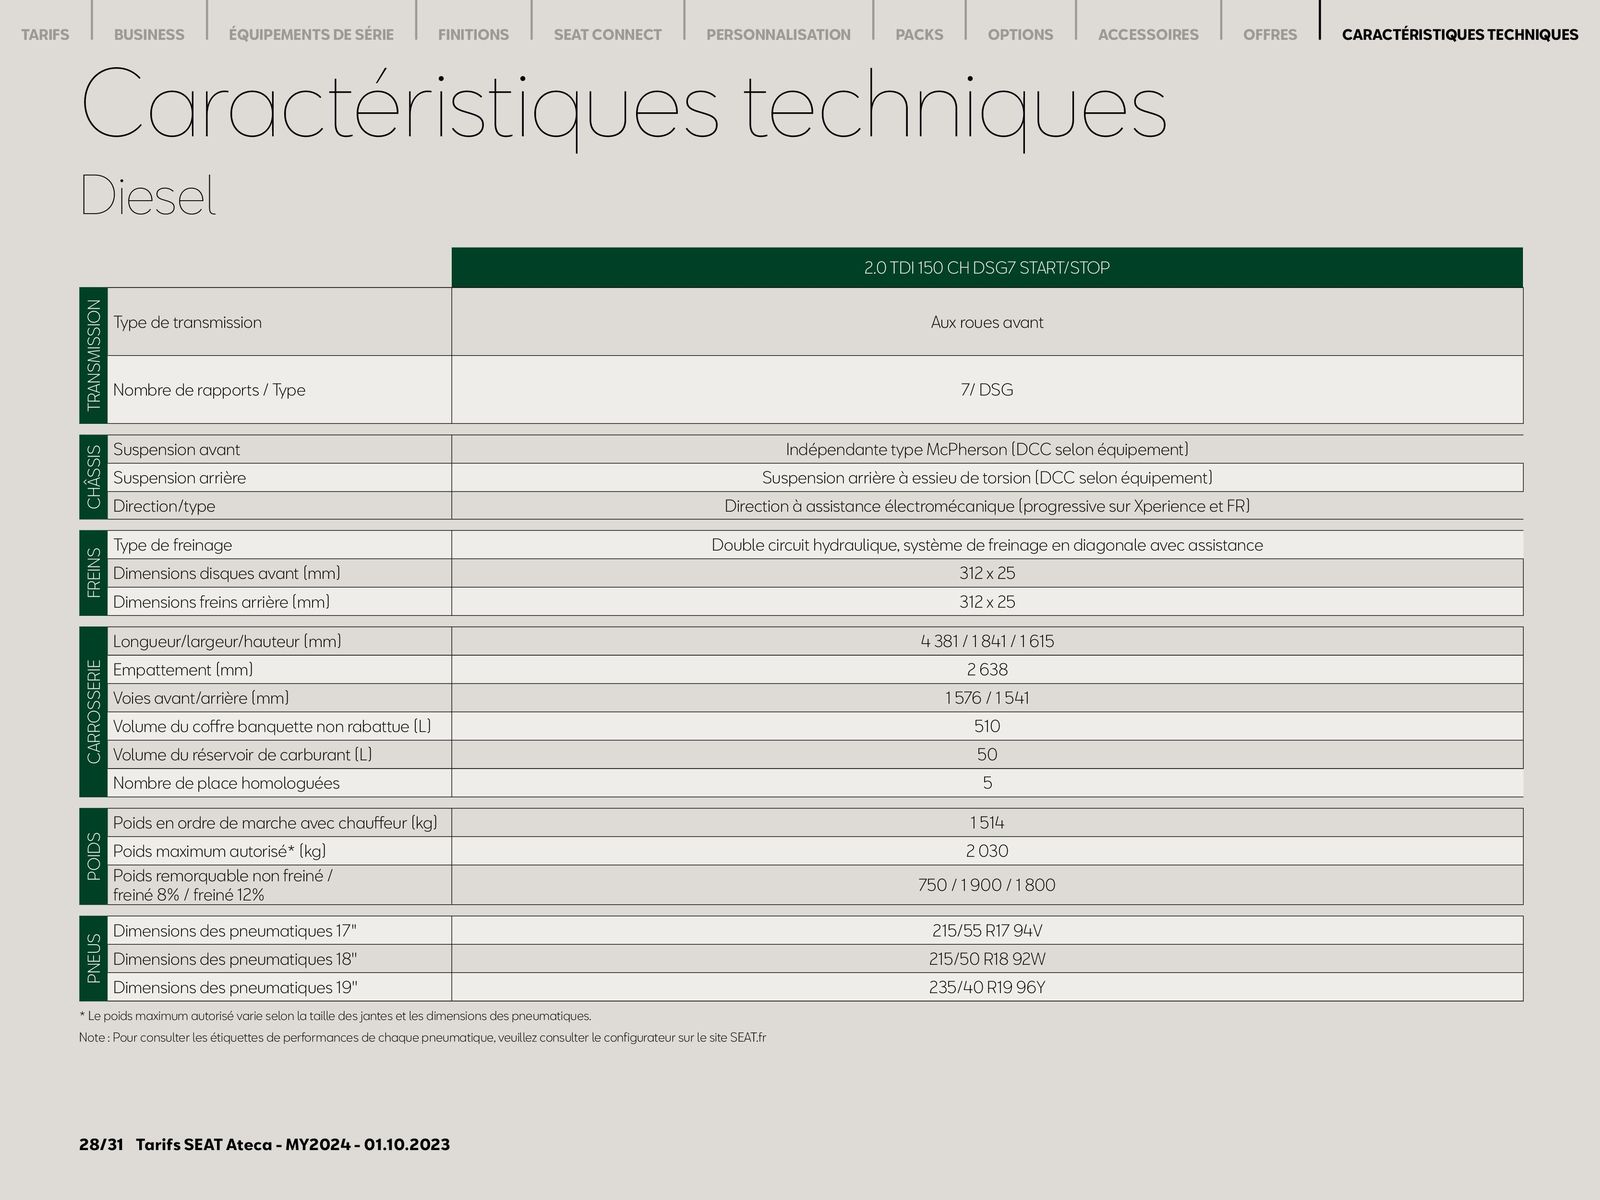Click 'Voies avant/arrière (mm)' label

tap(201, 698)
